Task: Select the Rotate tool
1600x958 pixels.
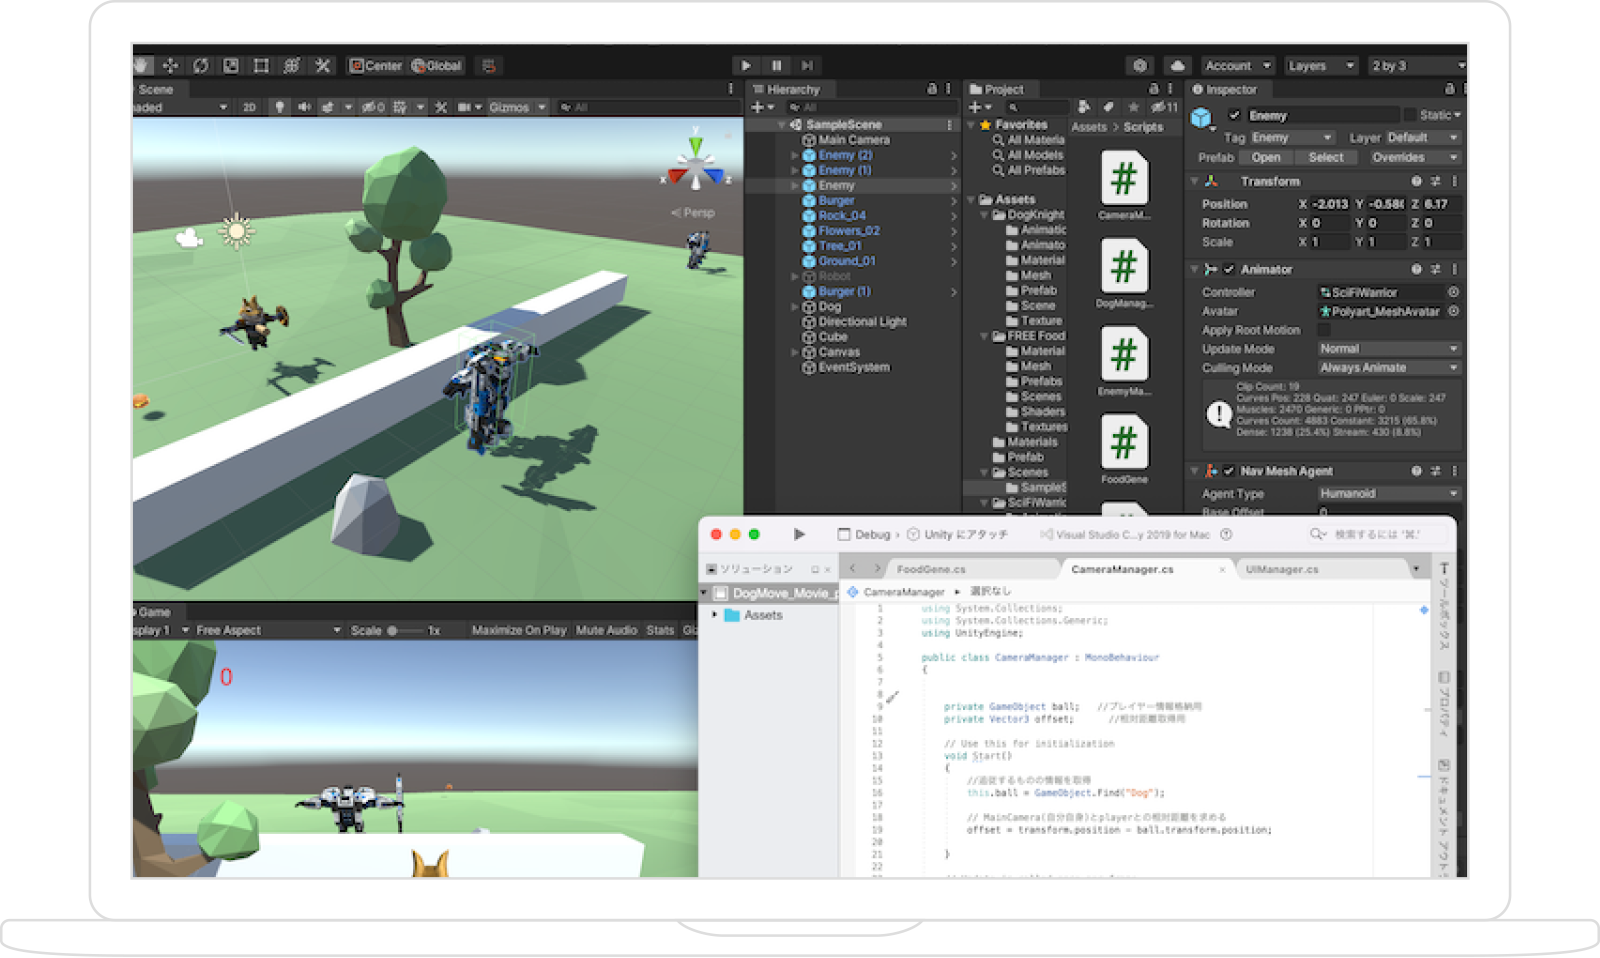Action: pyautogui.click(x=201, y=66)
